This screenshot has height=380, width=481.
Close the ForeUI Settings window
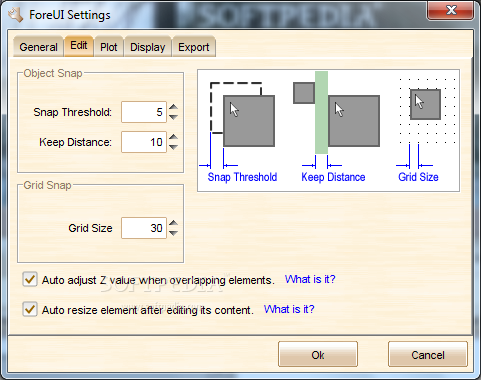(x=451, y=10)
